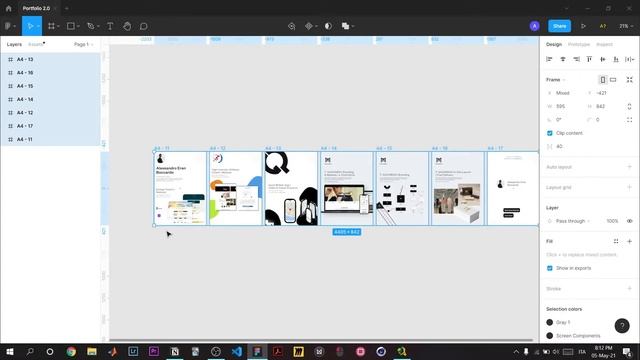Click the Use as mask icon
The height and width of the screenshot is (360, 640).
[x=328, y=26]
